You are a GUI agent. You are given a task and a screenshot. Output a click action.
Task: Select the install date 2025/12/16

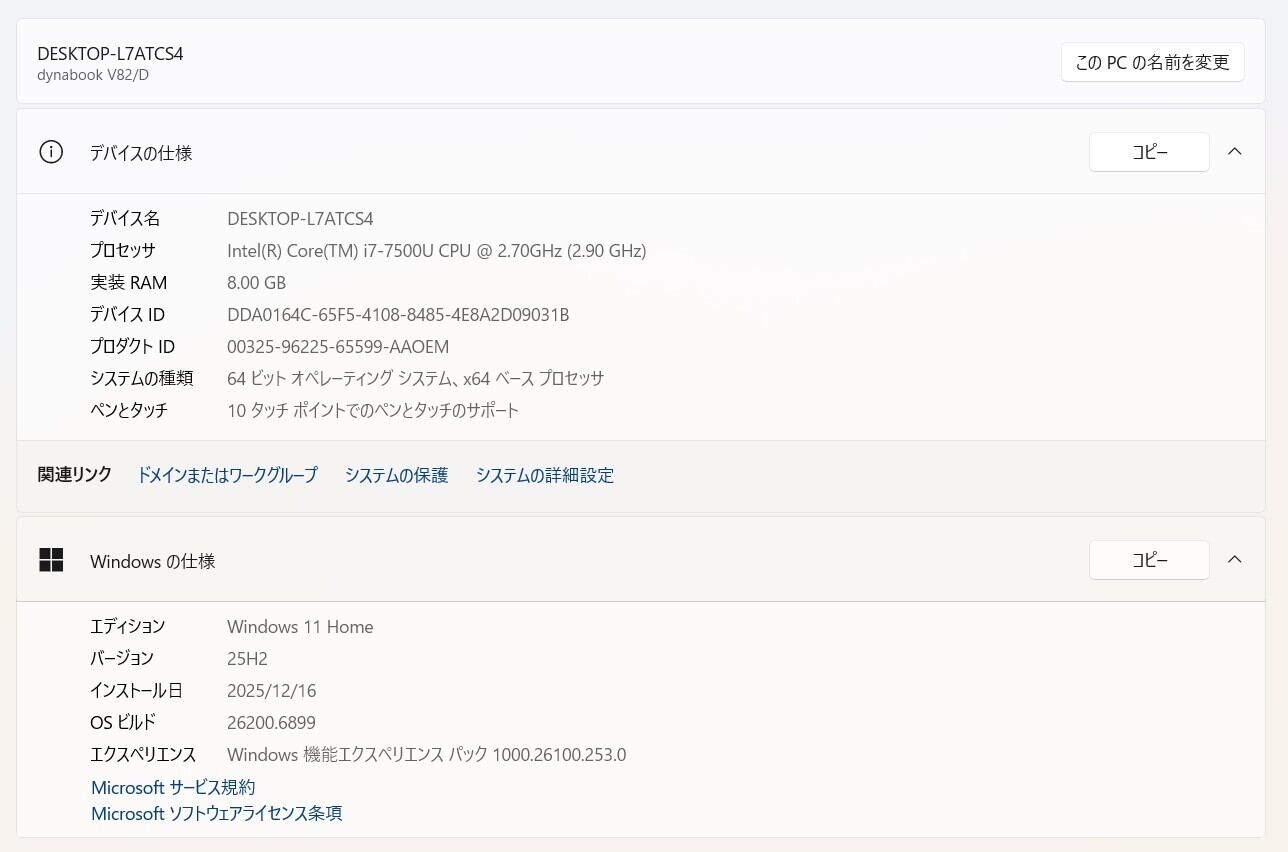(272, 690)
